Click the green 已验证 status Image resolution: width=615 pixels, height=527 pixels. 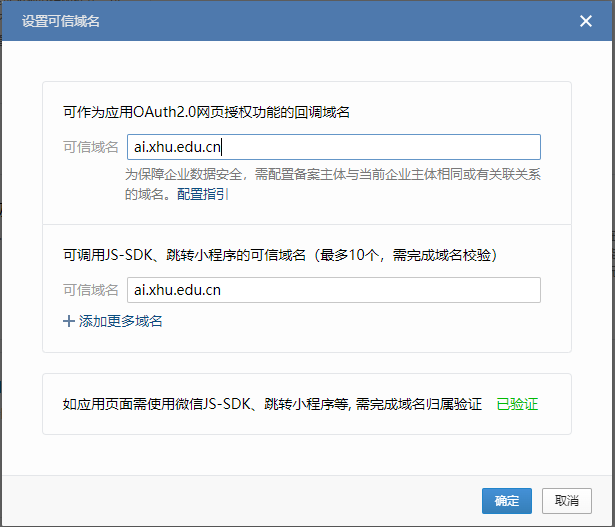(517, 404)
